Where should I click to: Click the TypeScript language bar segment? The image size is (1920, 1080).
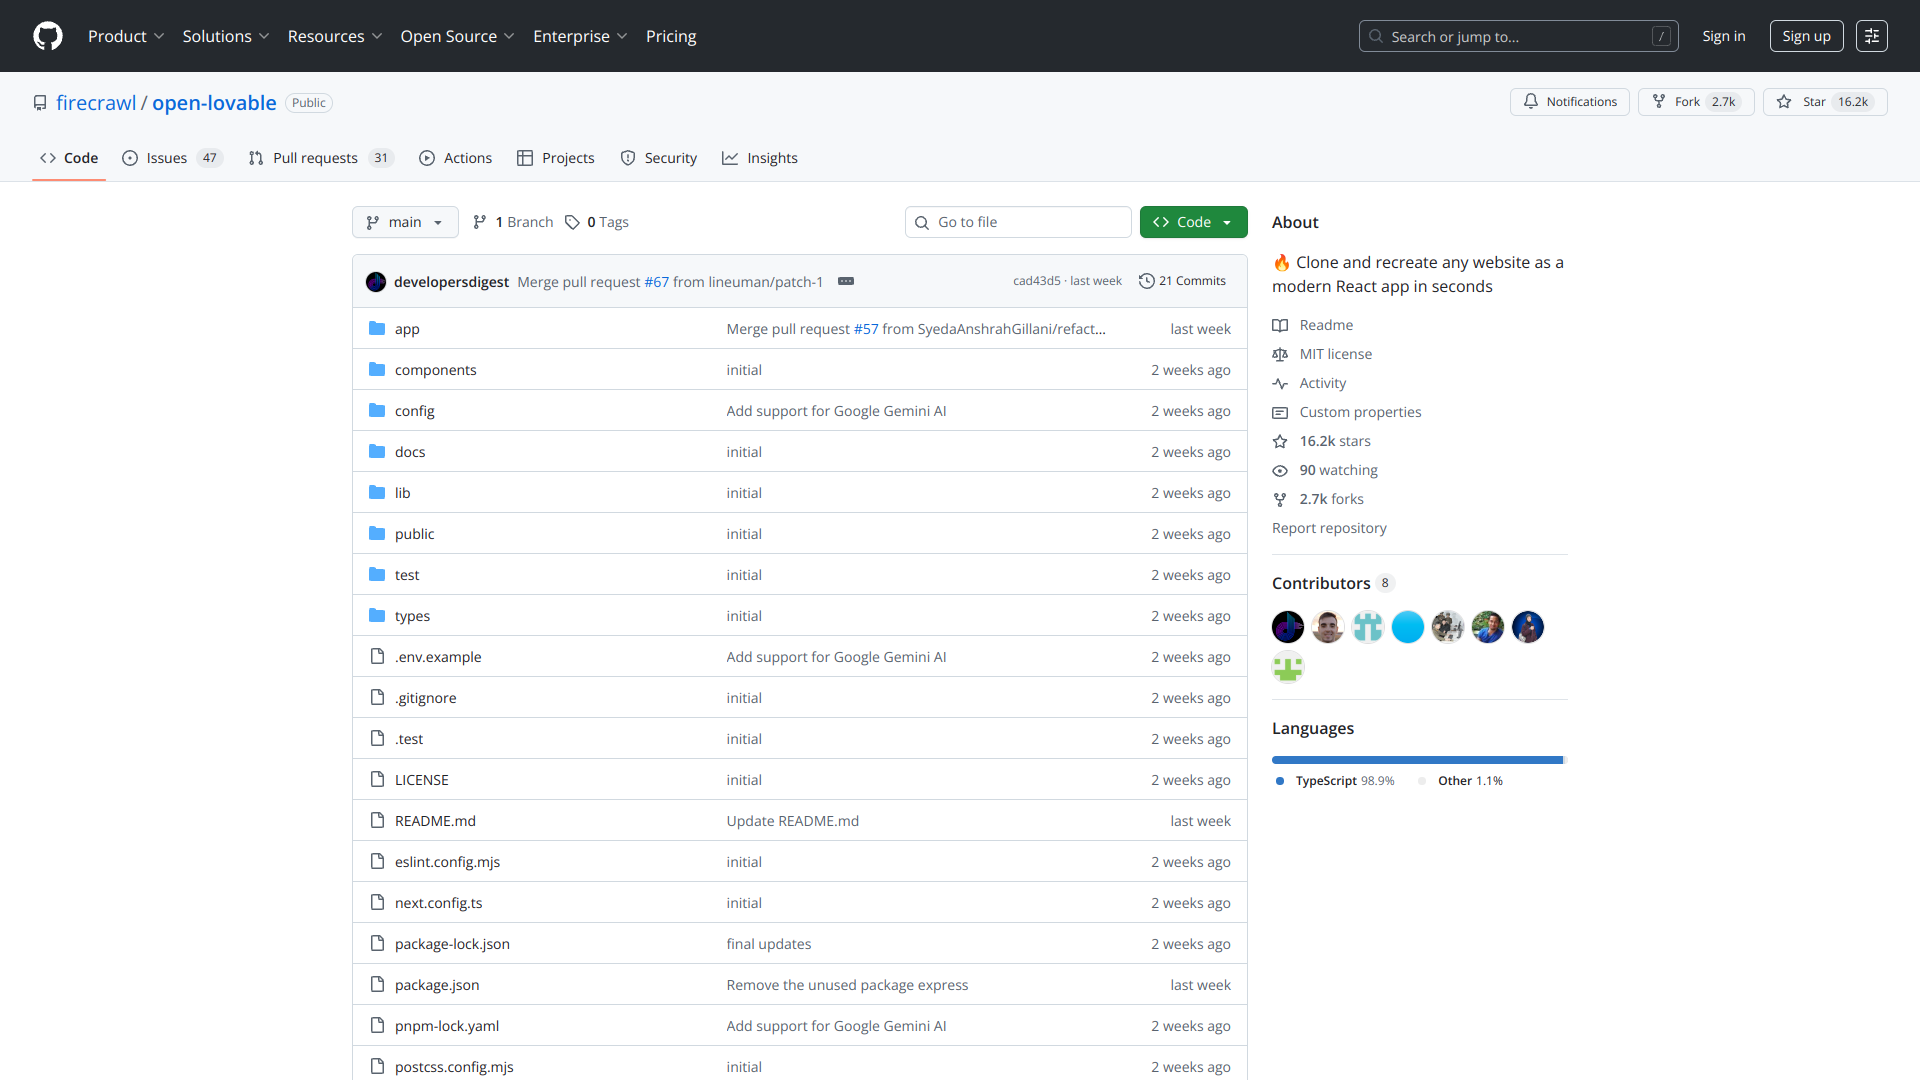click(x=1416, y=760)
